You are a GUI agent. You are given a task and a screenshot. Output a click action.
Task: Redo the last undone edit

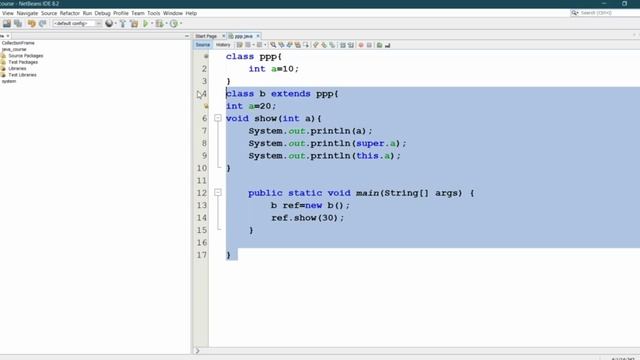click(42, 24)
